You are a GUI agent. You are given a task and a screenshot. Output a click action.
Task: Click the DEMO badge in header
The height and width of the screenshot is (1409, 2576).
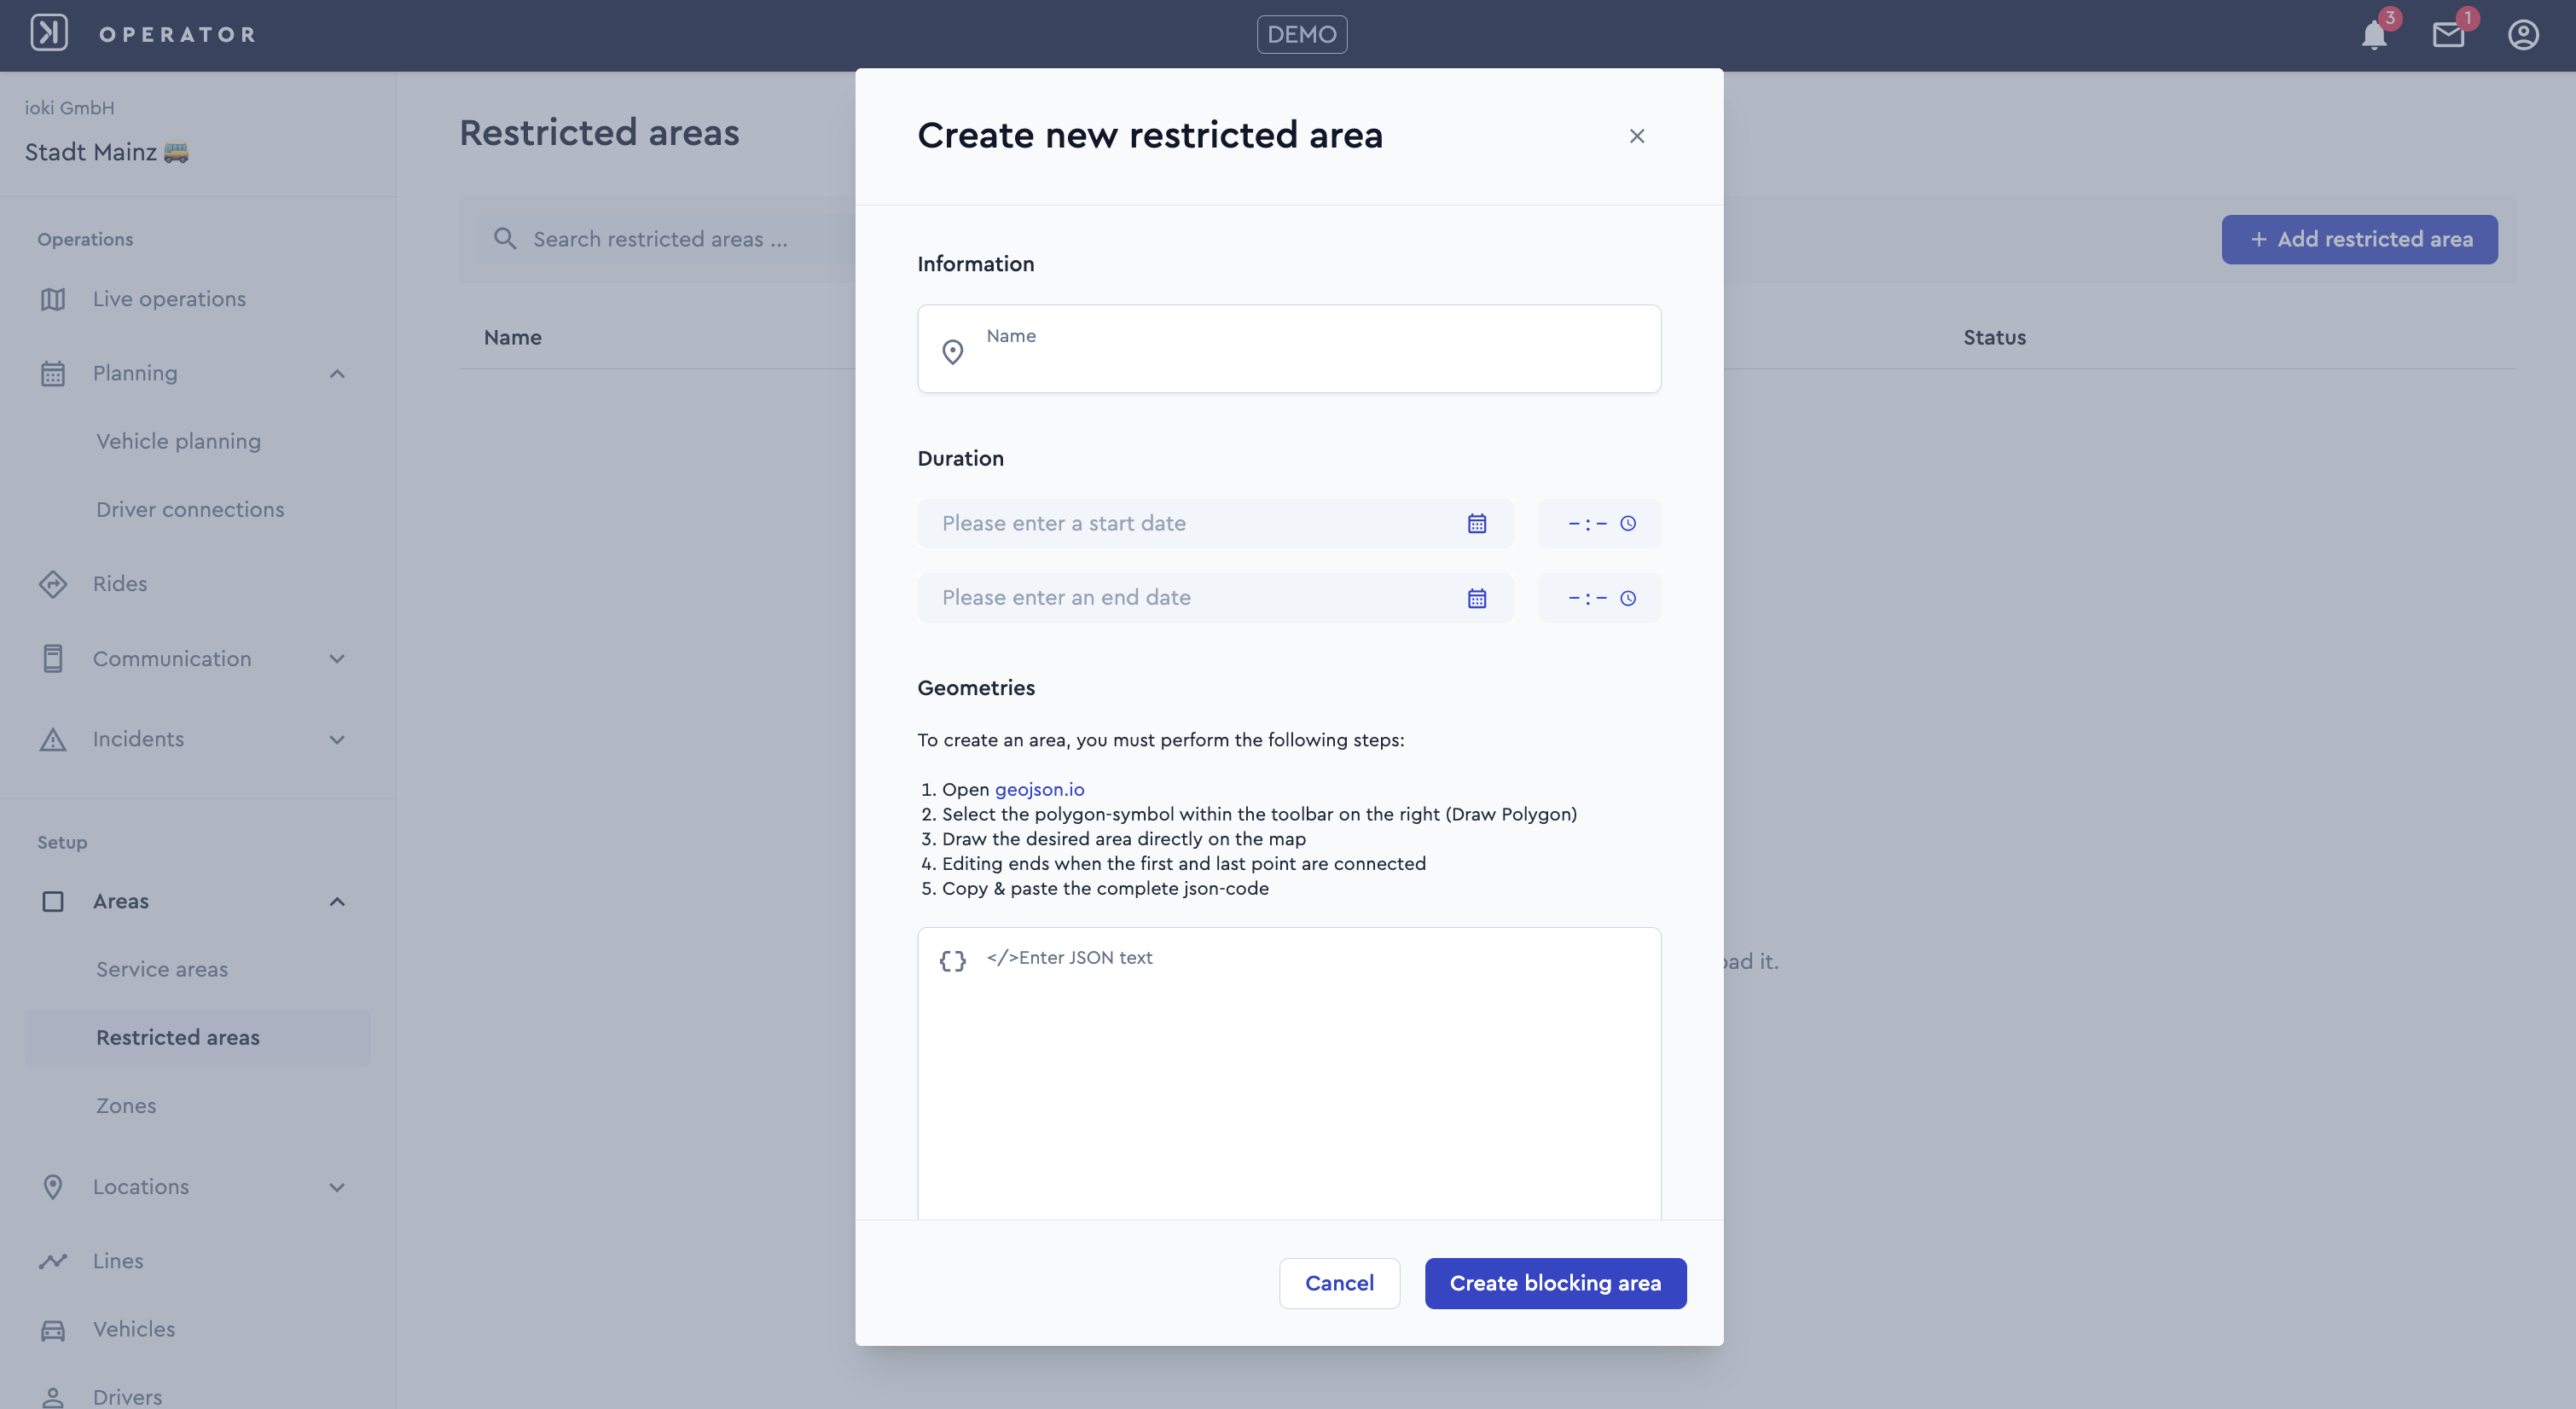(x=1301, y=35)
